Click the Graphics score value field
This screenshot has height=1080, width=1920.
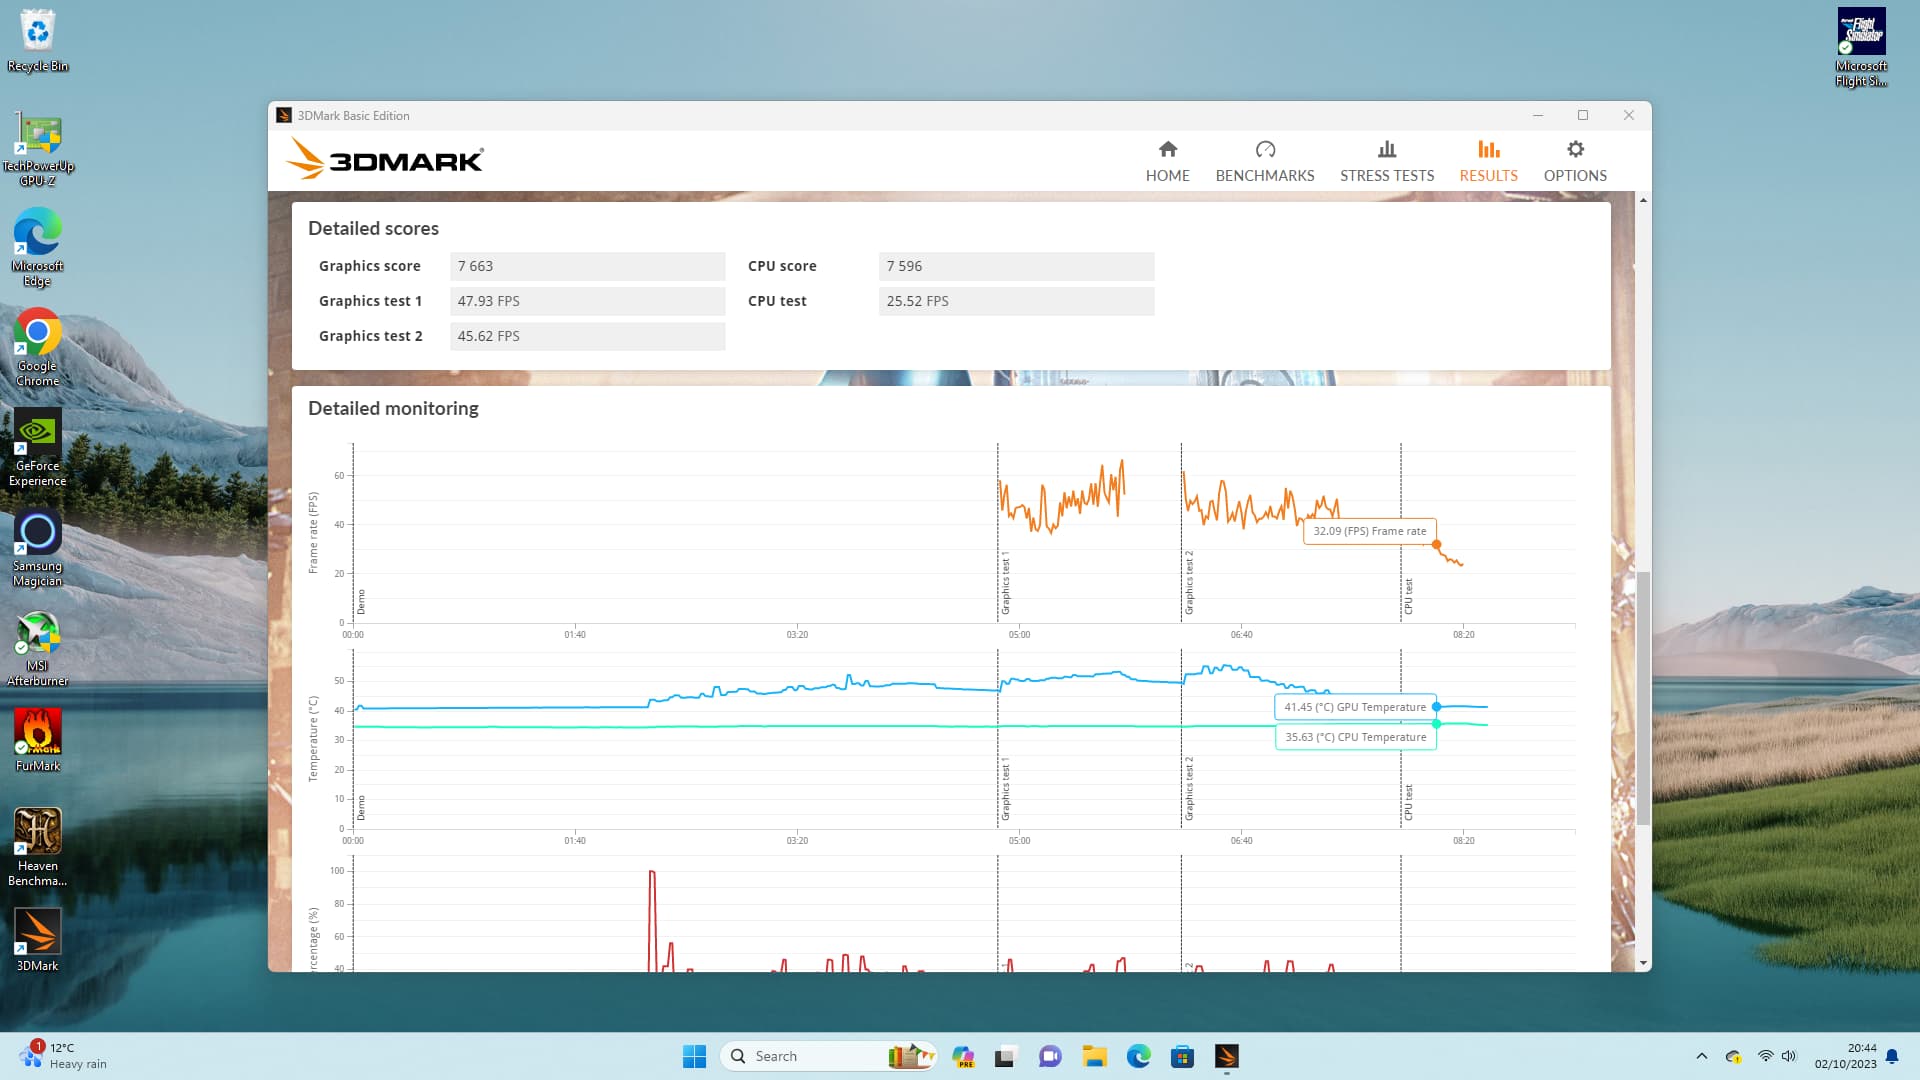tap(587, 266)
